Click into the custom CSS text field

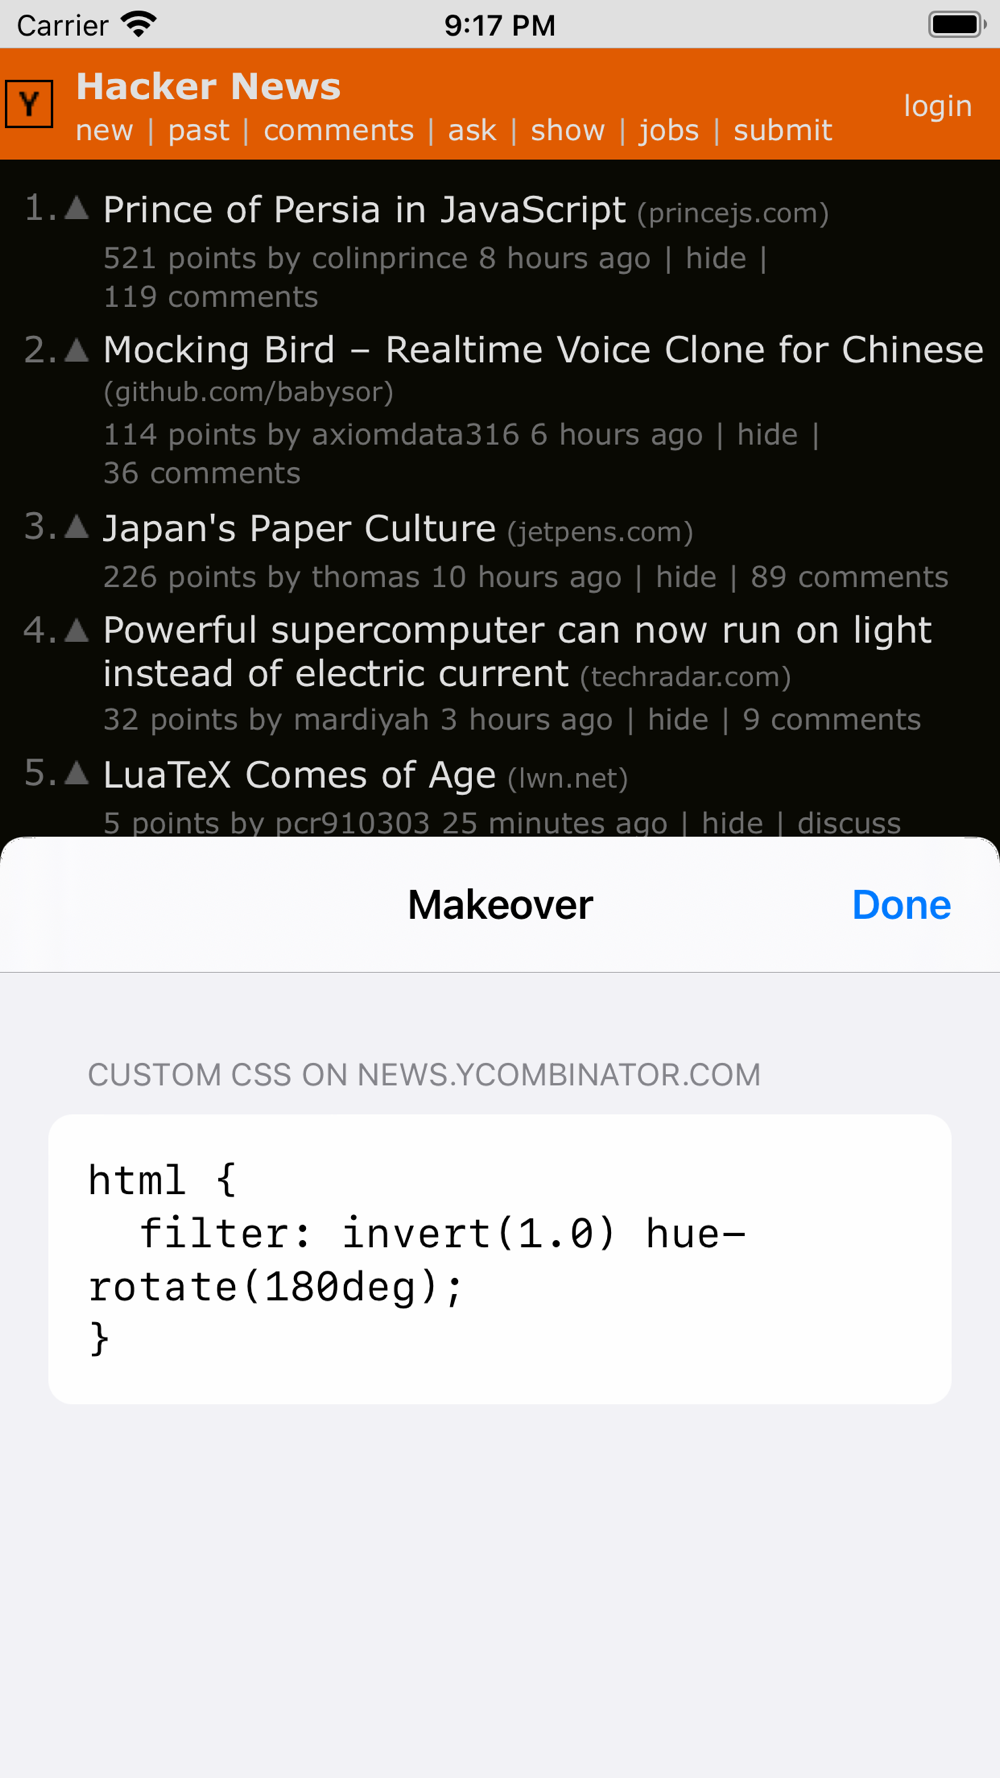[500, 1259]
